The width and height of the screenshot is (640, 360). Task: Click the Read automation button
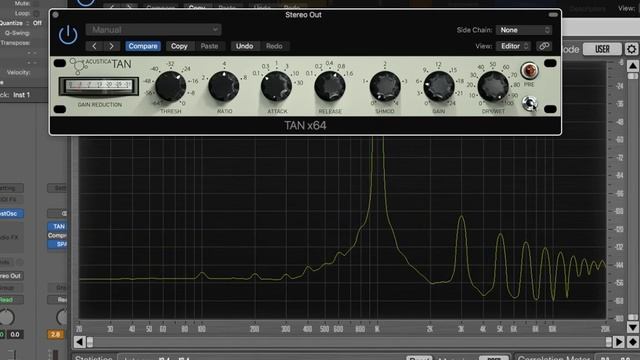click(x=11, y=300)
